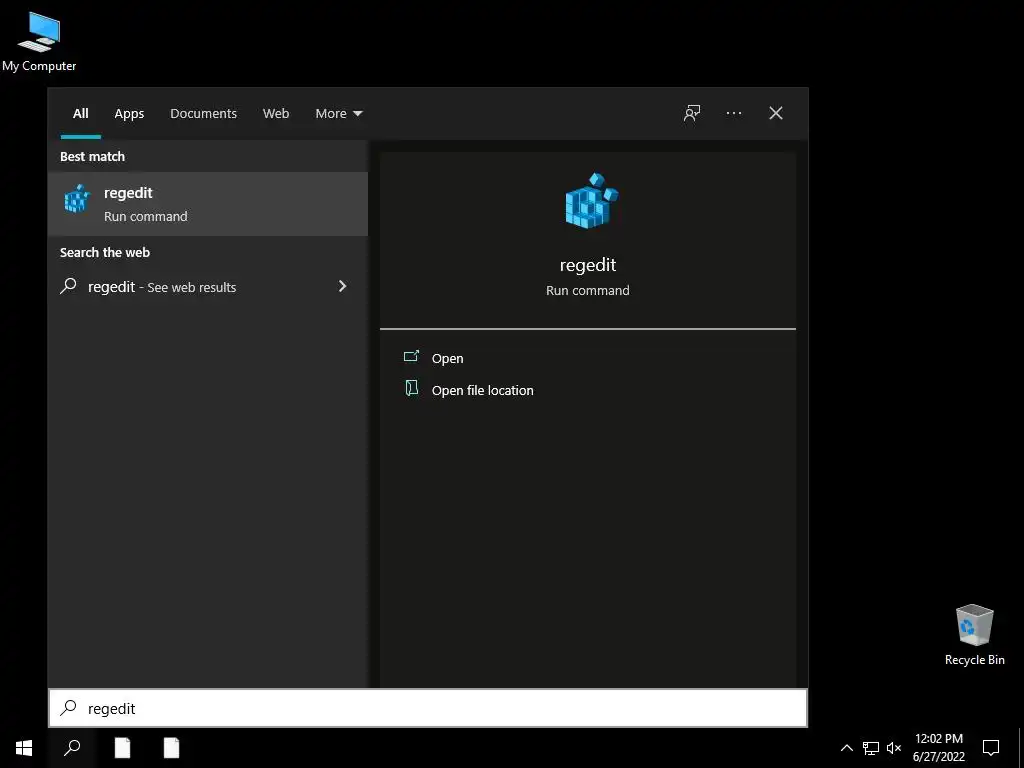Click Open file location
Viewport: 1024px width, 768px height.
point(483,390)
